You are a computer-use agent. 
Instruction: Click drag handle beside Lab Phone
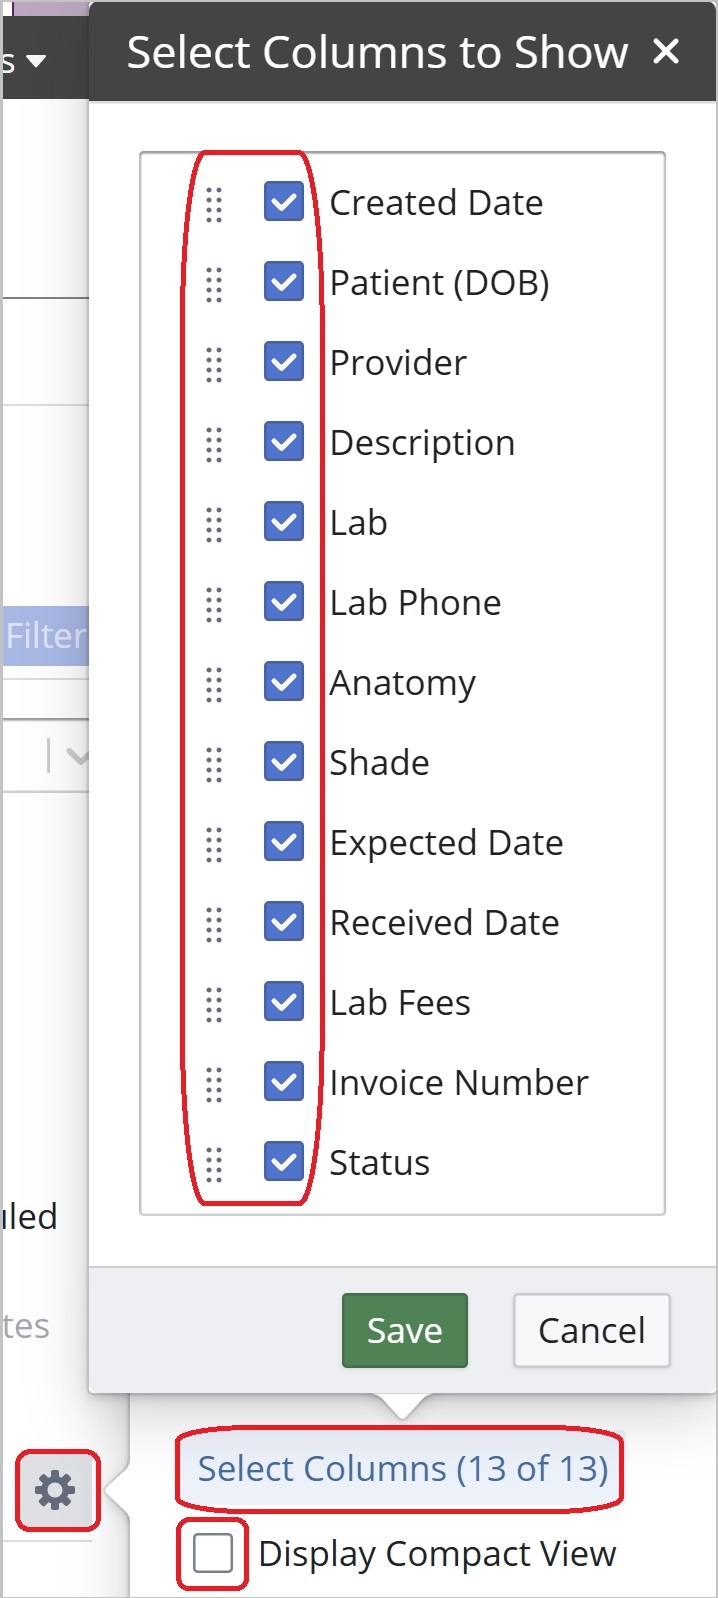coord(214,604)
